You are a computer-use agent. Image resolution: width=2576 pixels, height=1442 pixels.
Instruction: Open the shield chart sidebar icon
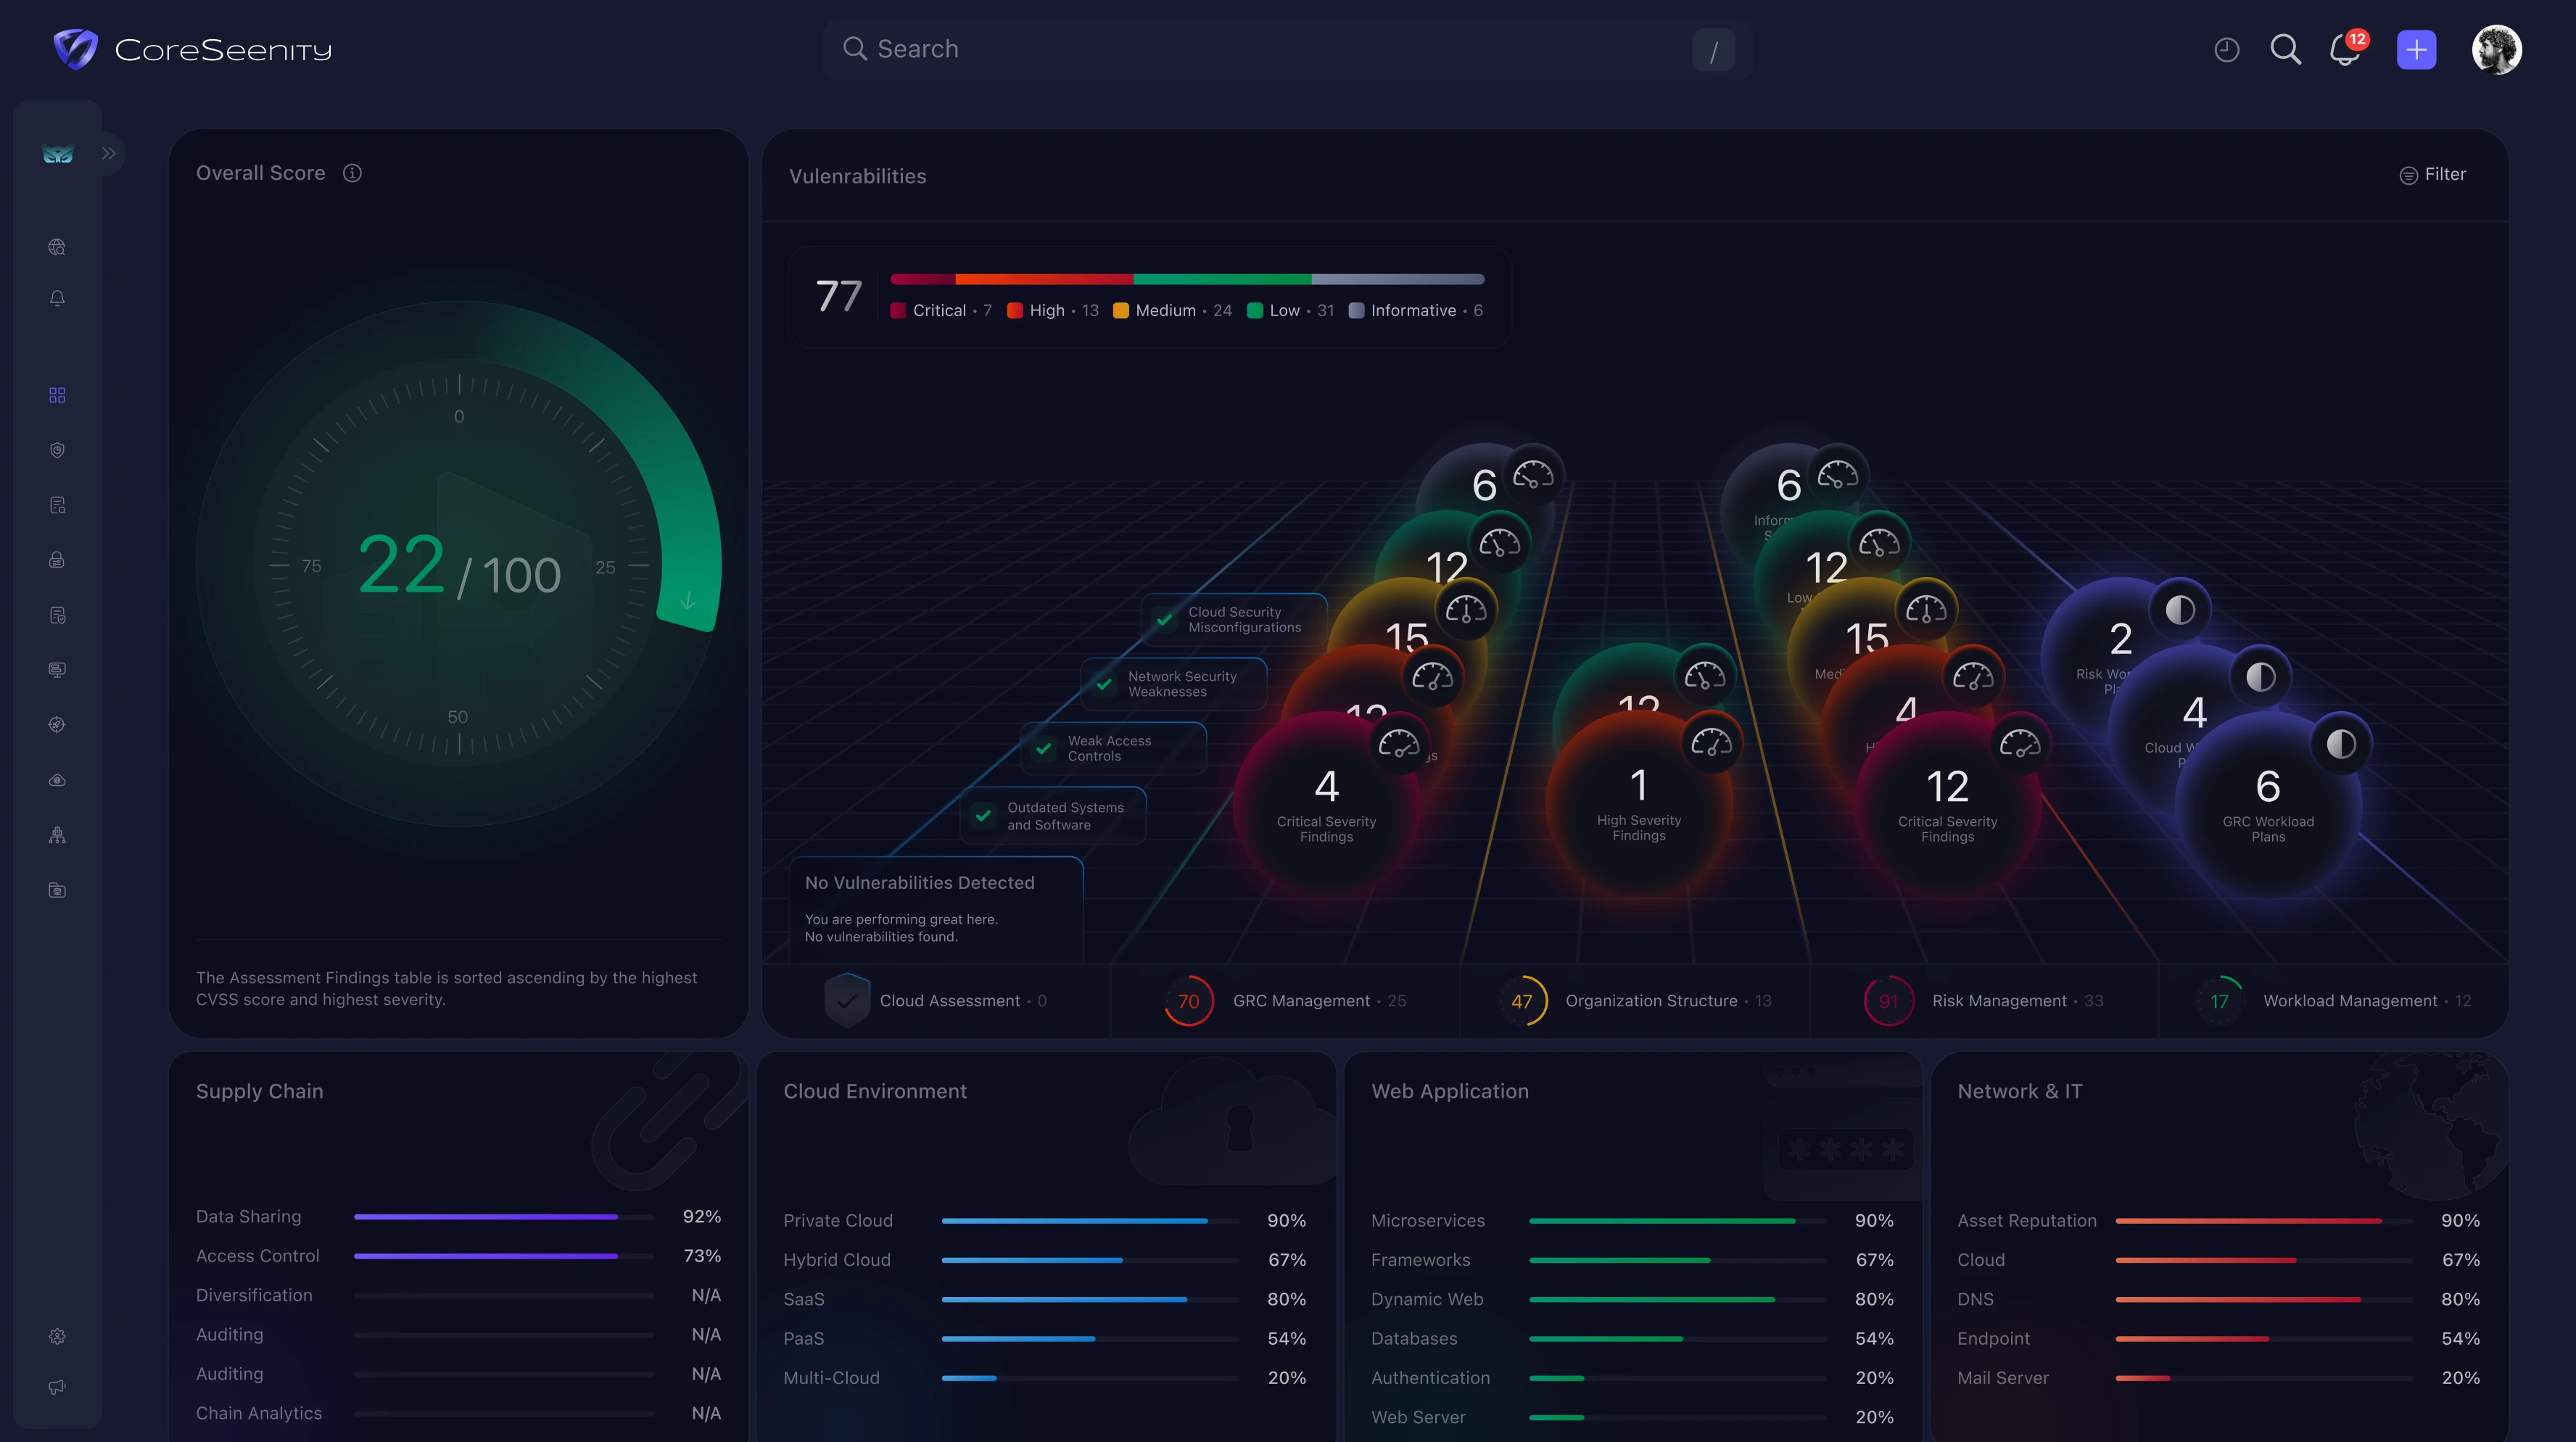click(x=57, y=450)
